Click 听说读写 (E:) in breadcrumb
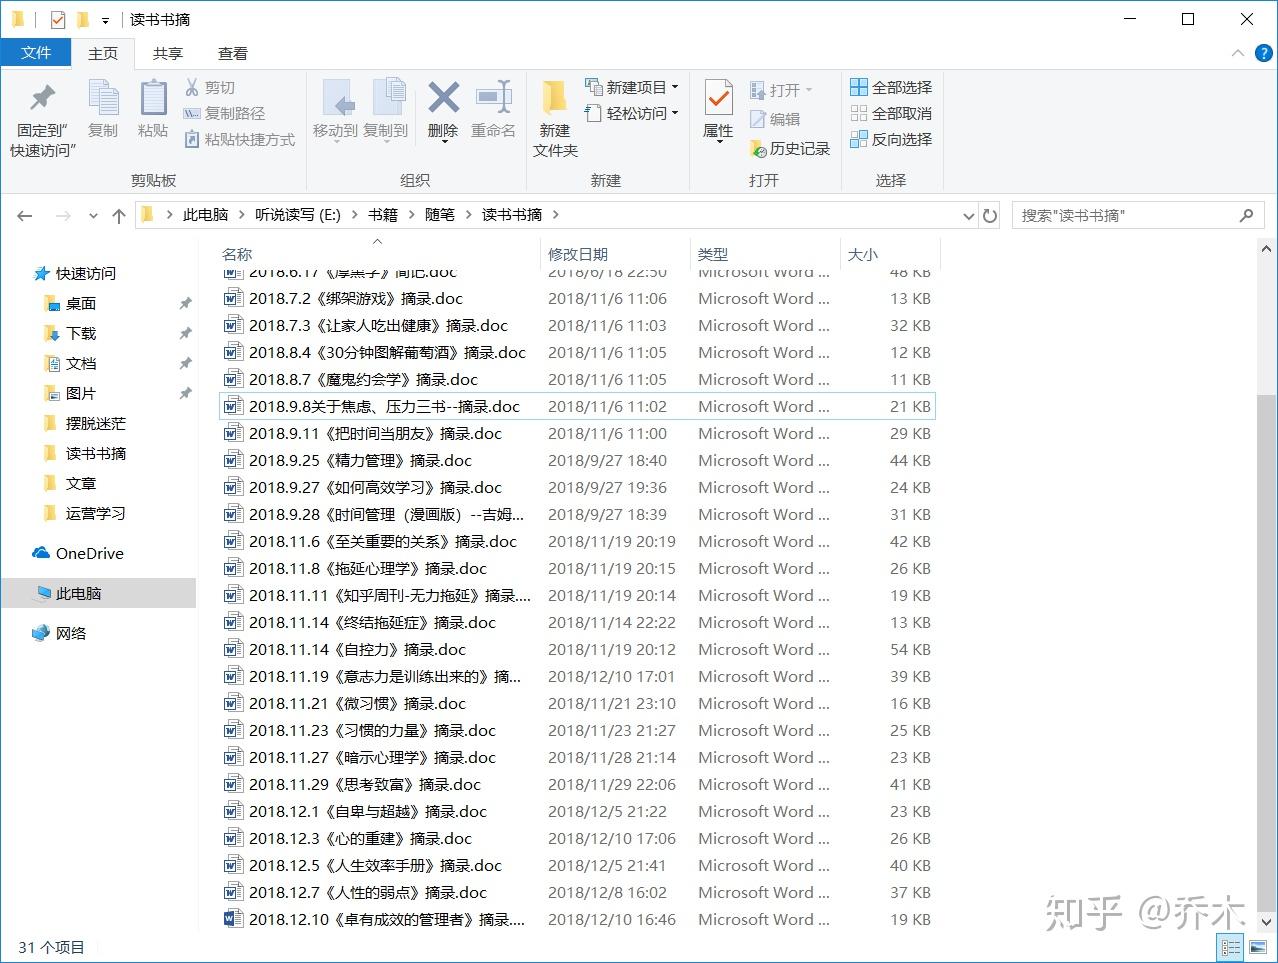1278x963 pixels. tap(298, 215)
